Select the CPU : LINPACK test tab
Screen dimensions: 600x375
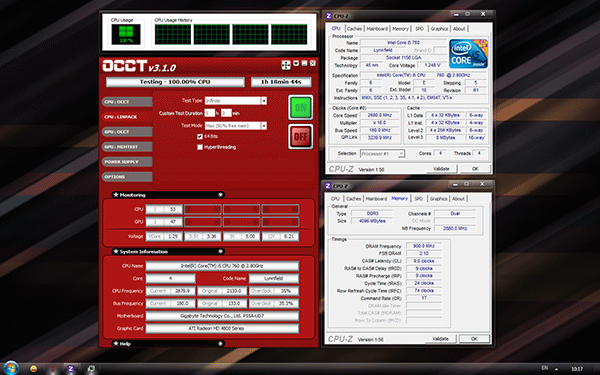click(127, 117)
